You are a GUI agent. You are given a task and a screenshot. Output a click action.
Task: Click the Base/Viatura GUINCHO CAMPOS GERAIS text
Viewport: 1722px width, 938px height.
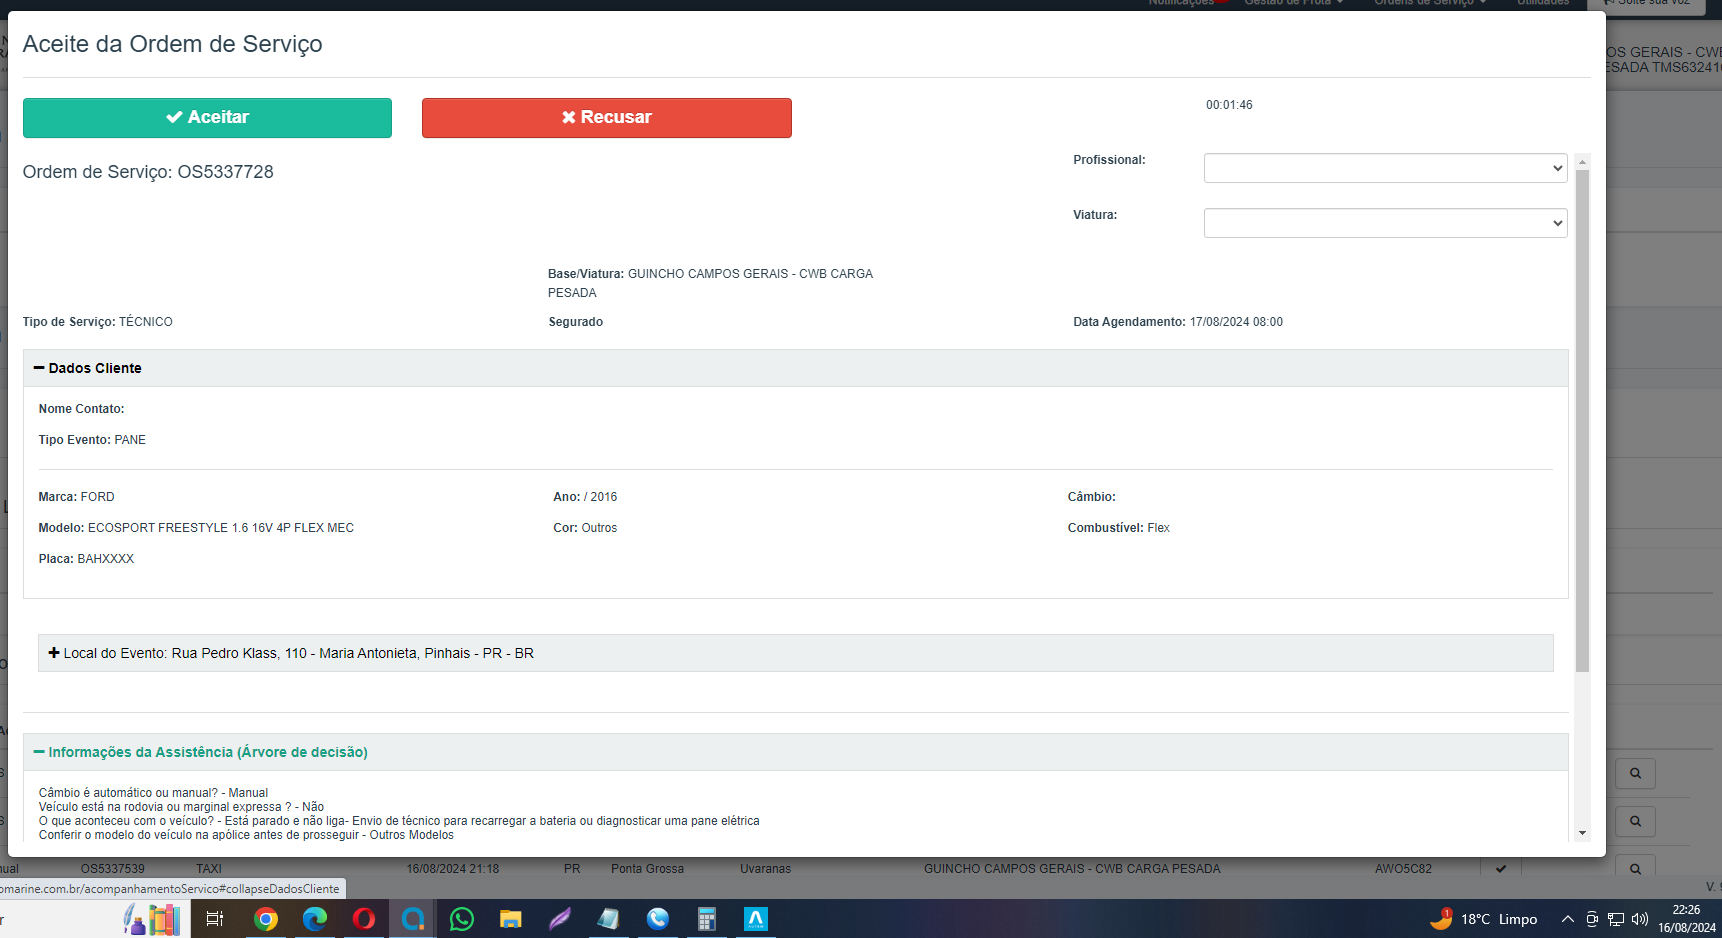710,283
